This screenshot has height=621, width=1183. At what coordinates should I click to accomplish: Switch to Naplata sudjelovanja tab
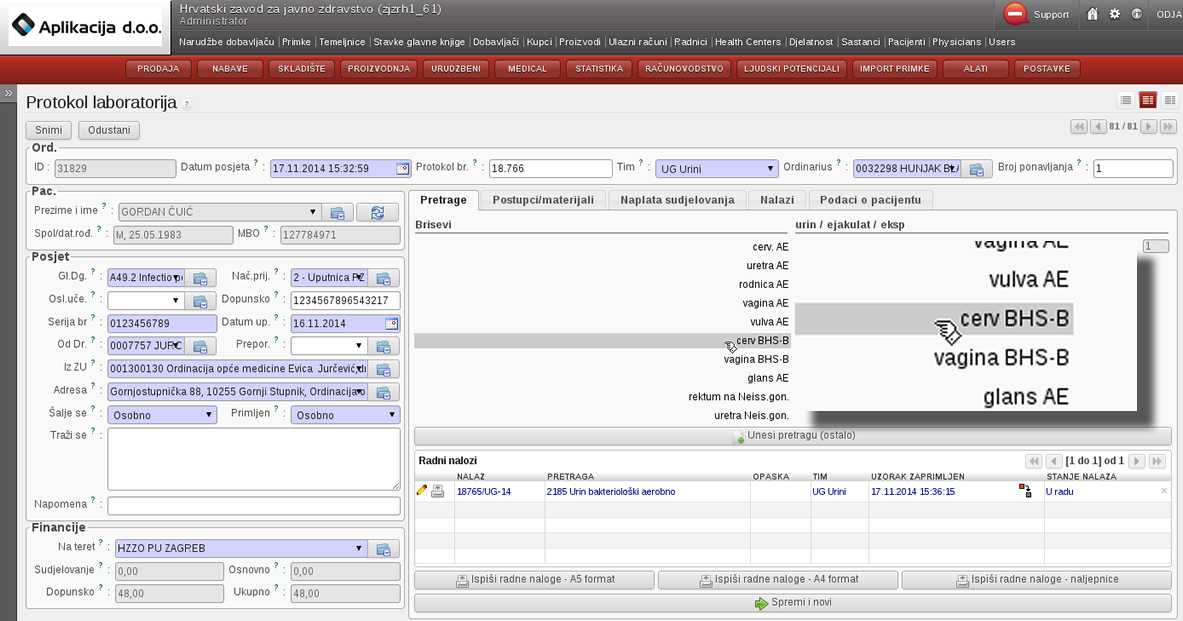point(678,200)
